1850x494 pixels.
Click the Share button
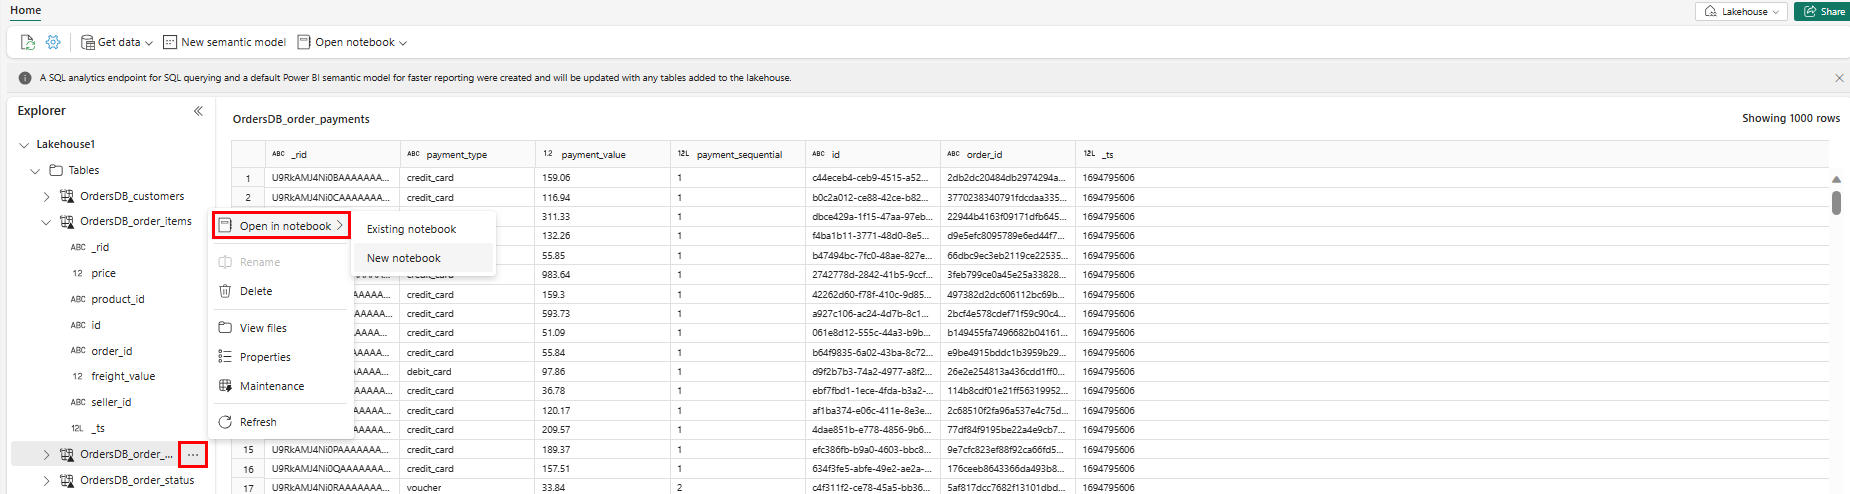click(1822, 11)
